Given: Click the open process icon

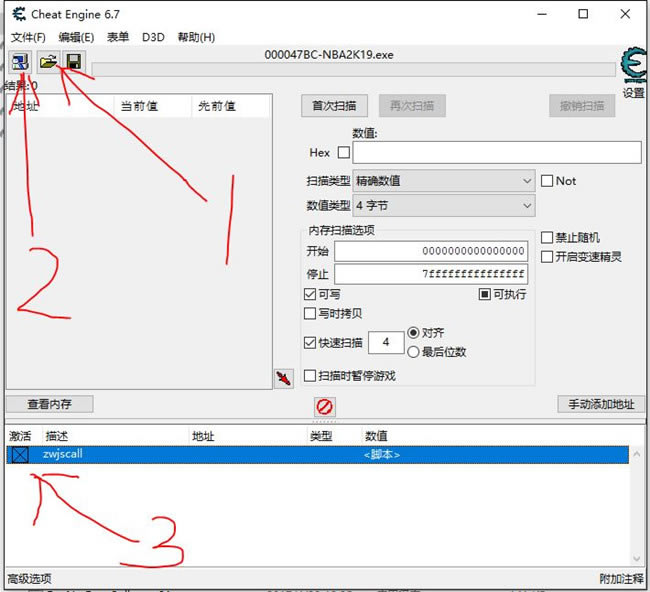Looking at the screenshot, I should [19, 62].
